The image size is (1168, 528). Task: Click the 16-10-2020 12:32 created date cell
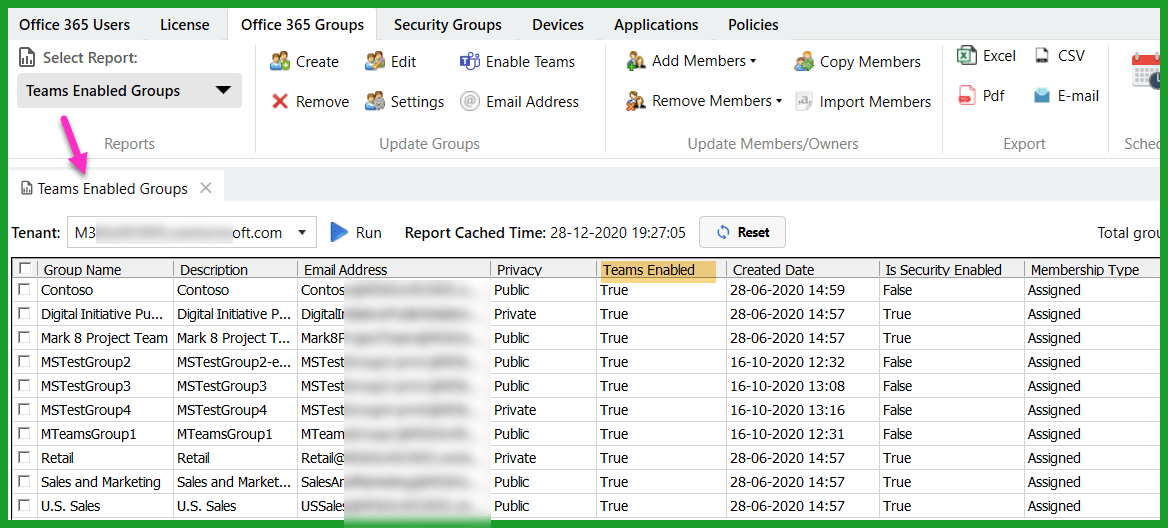pyautogui.click(x=802, y=362)
